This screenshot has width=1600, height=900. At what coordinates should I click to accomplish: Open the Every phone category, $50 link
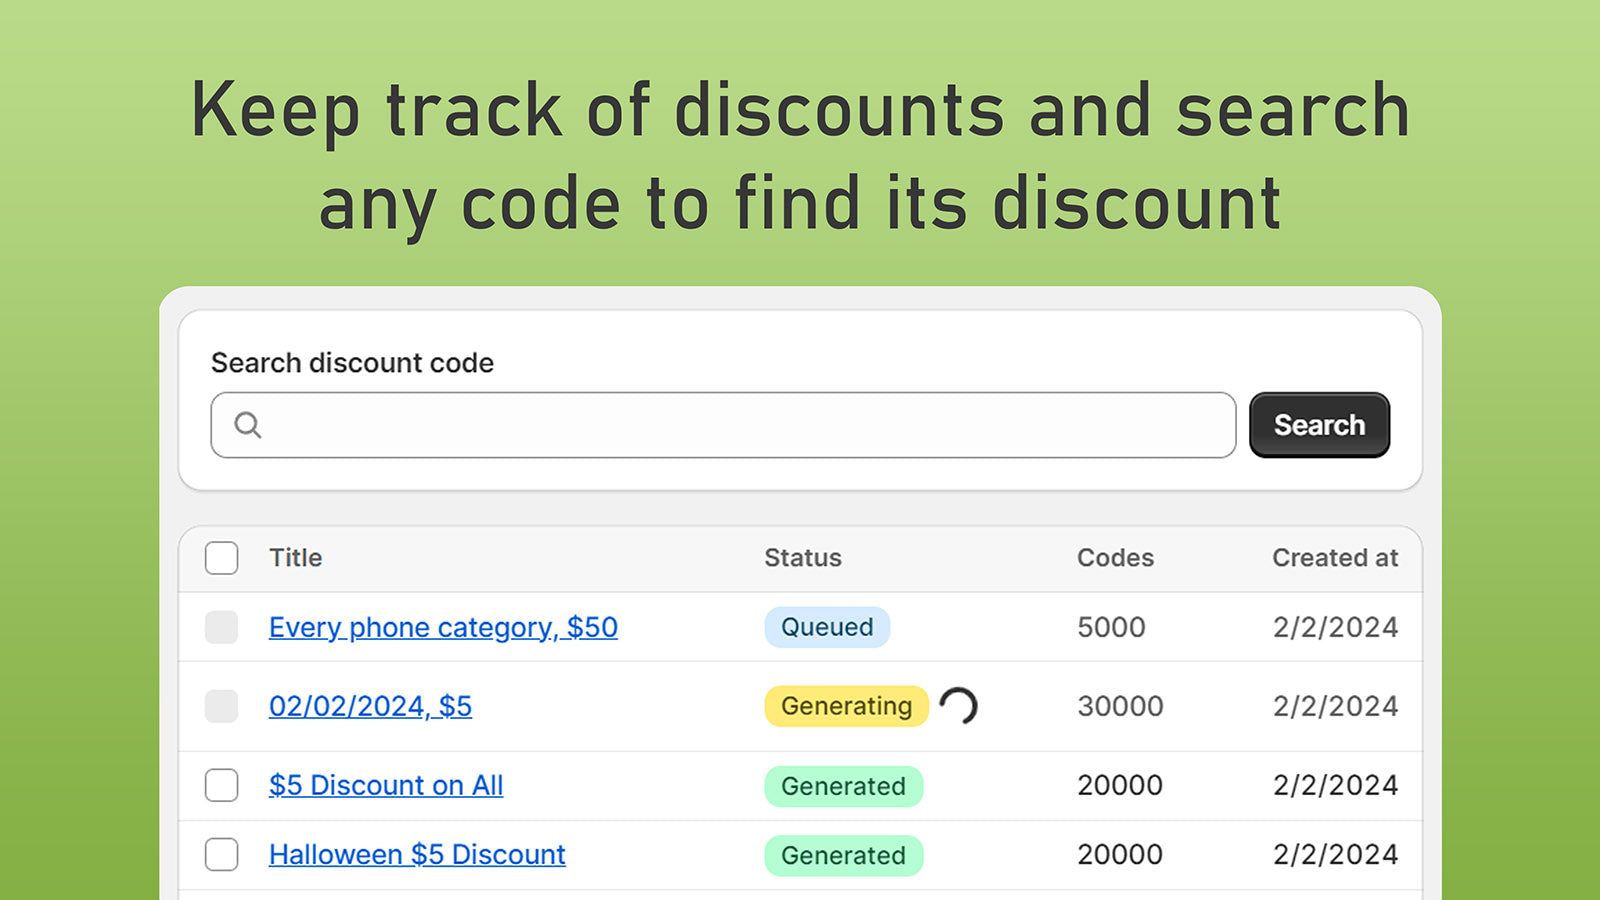pyautogui.click(x=443, y=627)
